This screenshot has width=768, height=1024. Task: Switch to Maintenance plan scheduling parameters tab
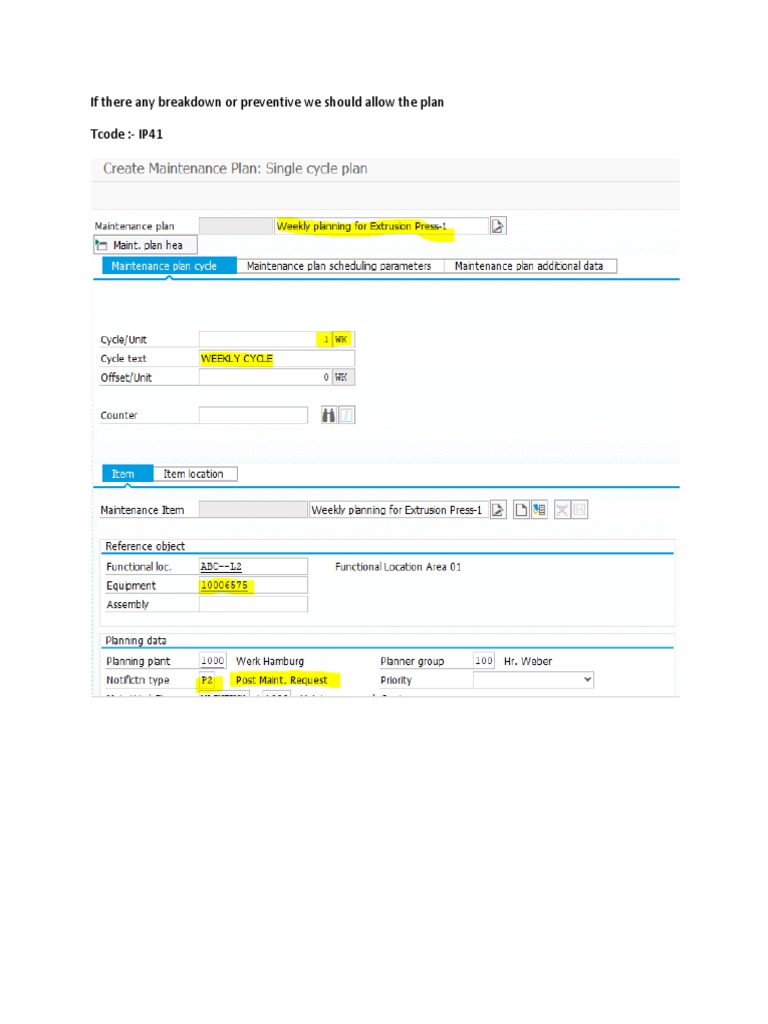pyautogui.click(x=340, y=266)
